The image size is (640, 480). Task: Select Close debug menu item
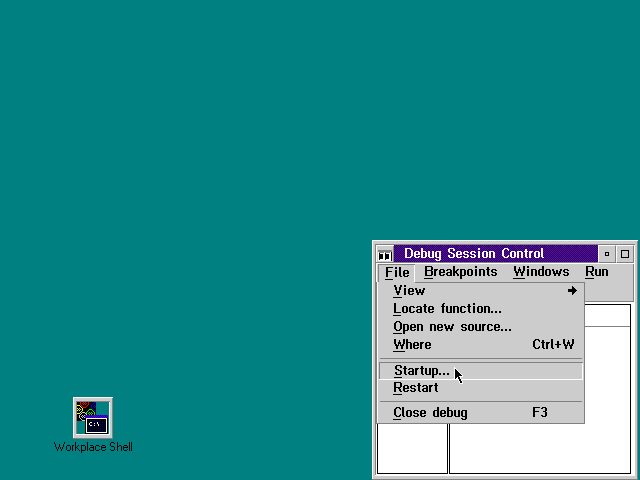pos(481,413)
